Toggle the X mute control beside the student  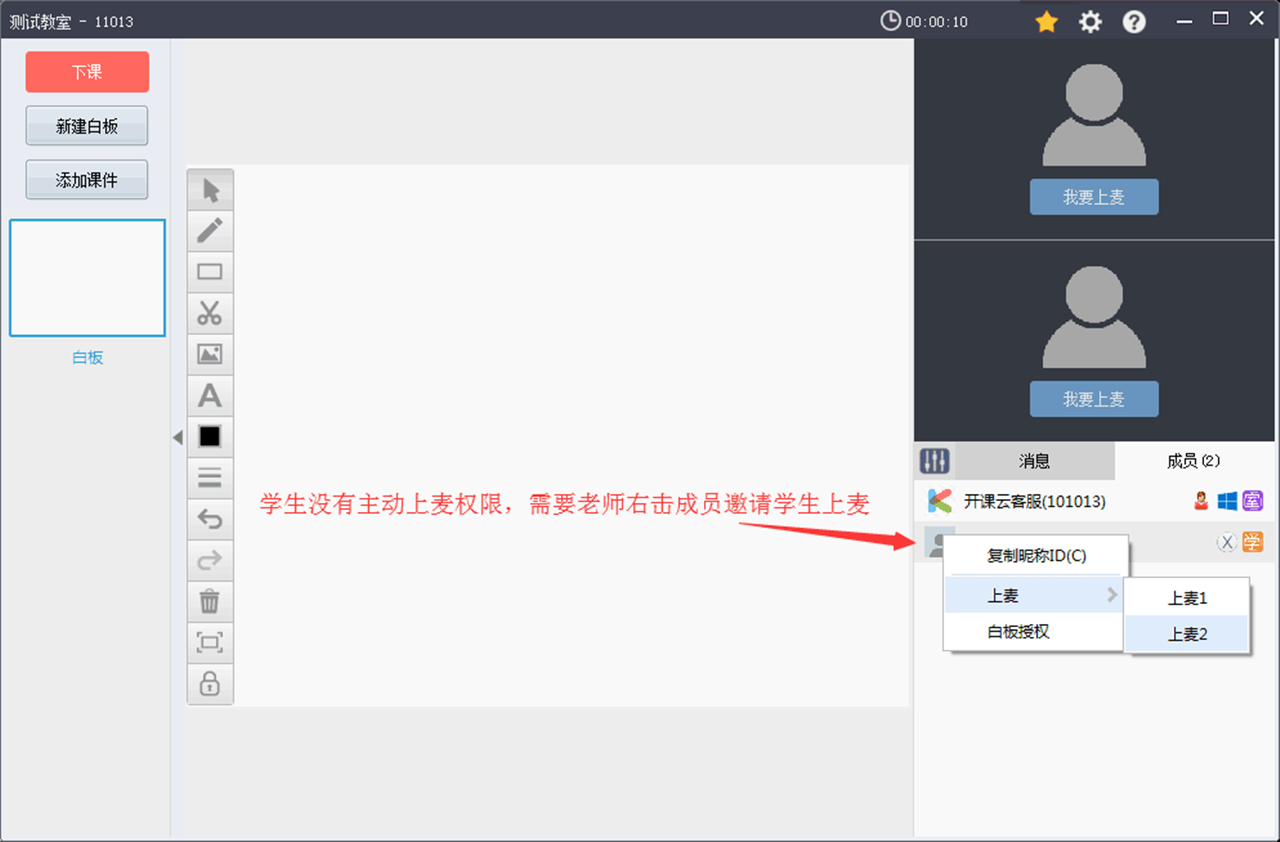tap(1227, 542)
